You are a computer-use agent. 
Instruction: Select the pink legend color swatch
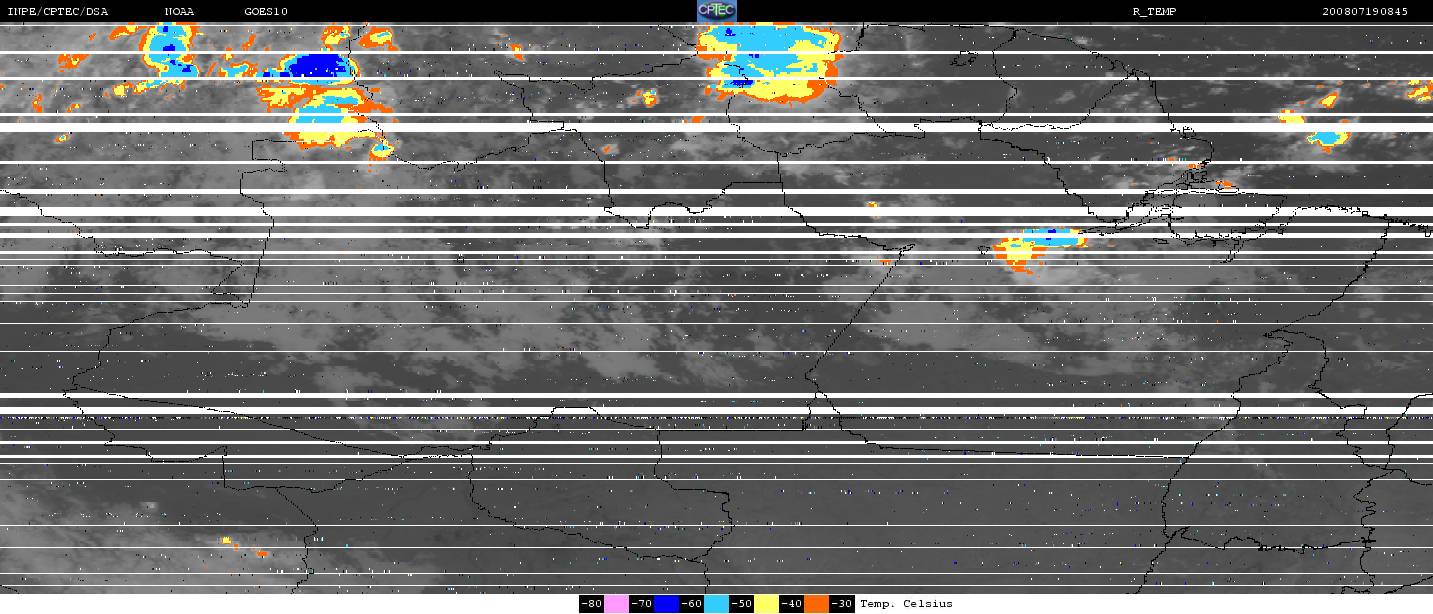pyautogui.click(x=616, y=604)
